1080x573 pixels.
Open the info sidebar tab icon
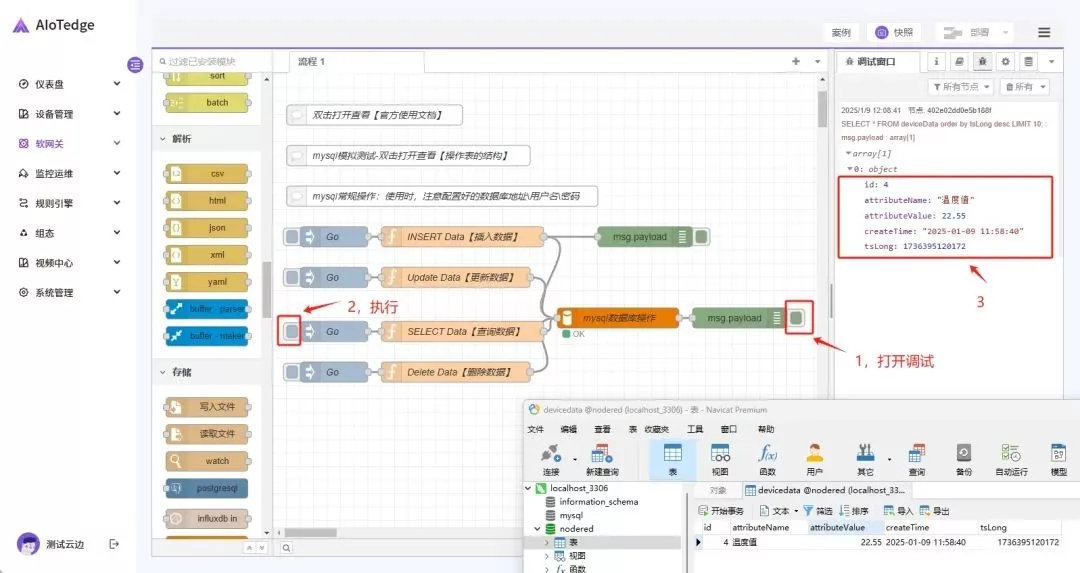937,62
